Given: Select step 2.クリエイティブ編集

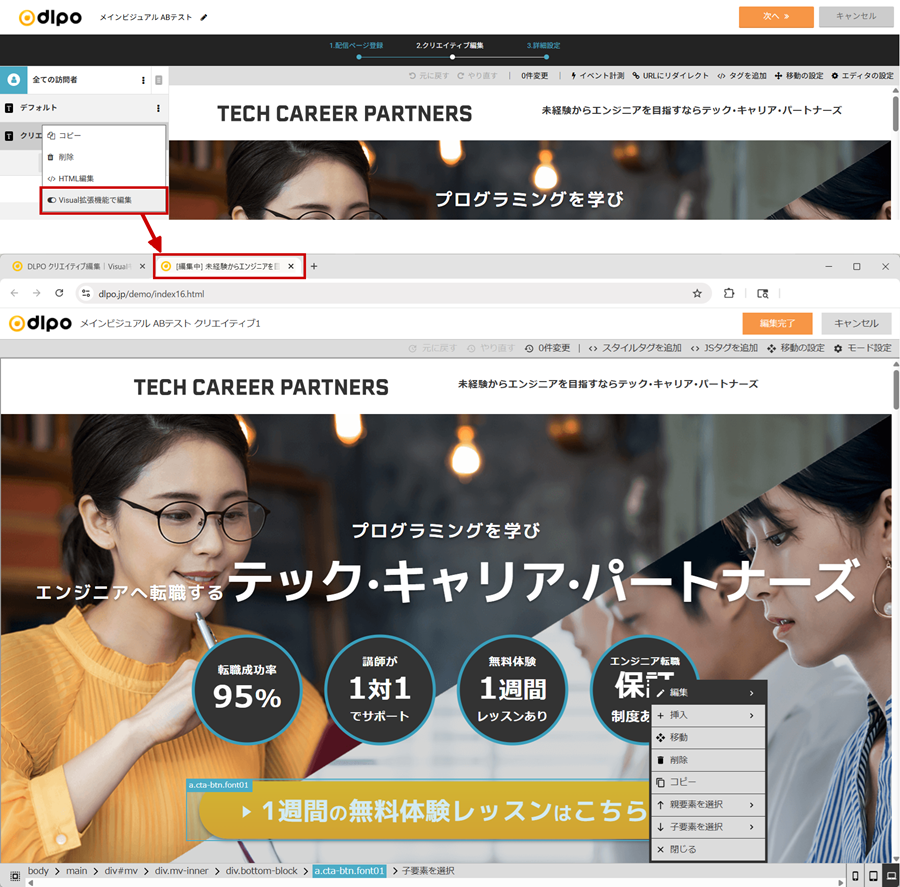Looking at the screenshot, I should [x=449, y=45].
